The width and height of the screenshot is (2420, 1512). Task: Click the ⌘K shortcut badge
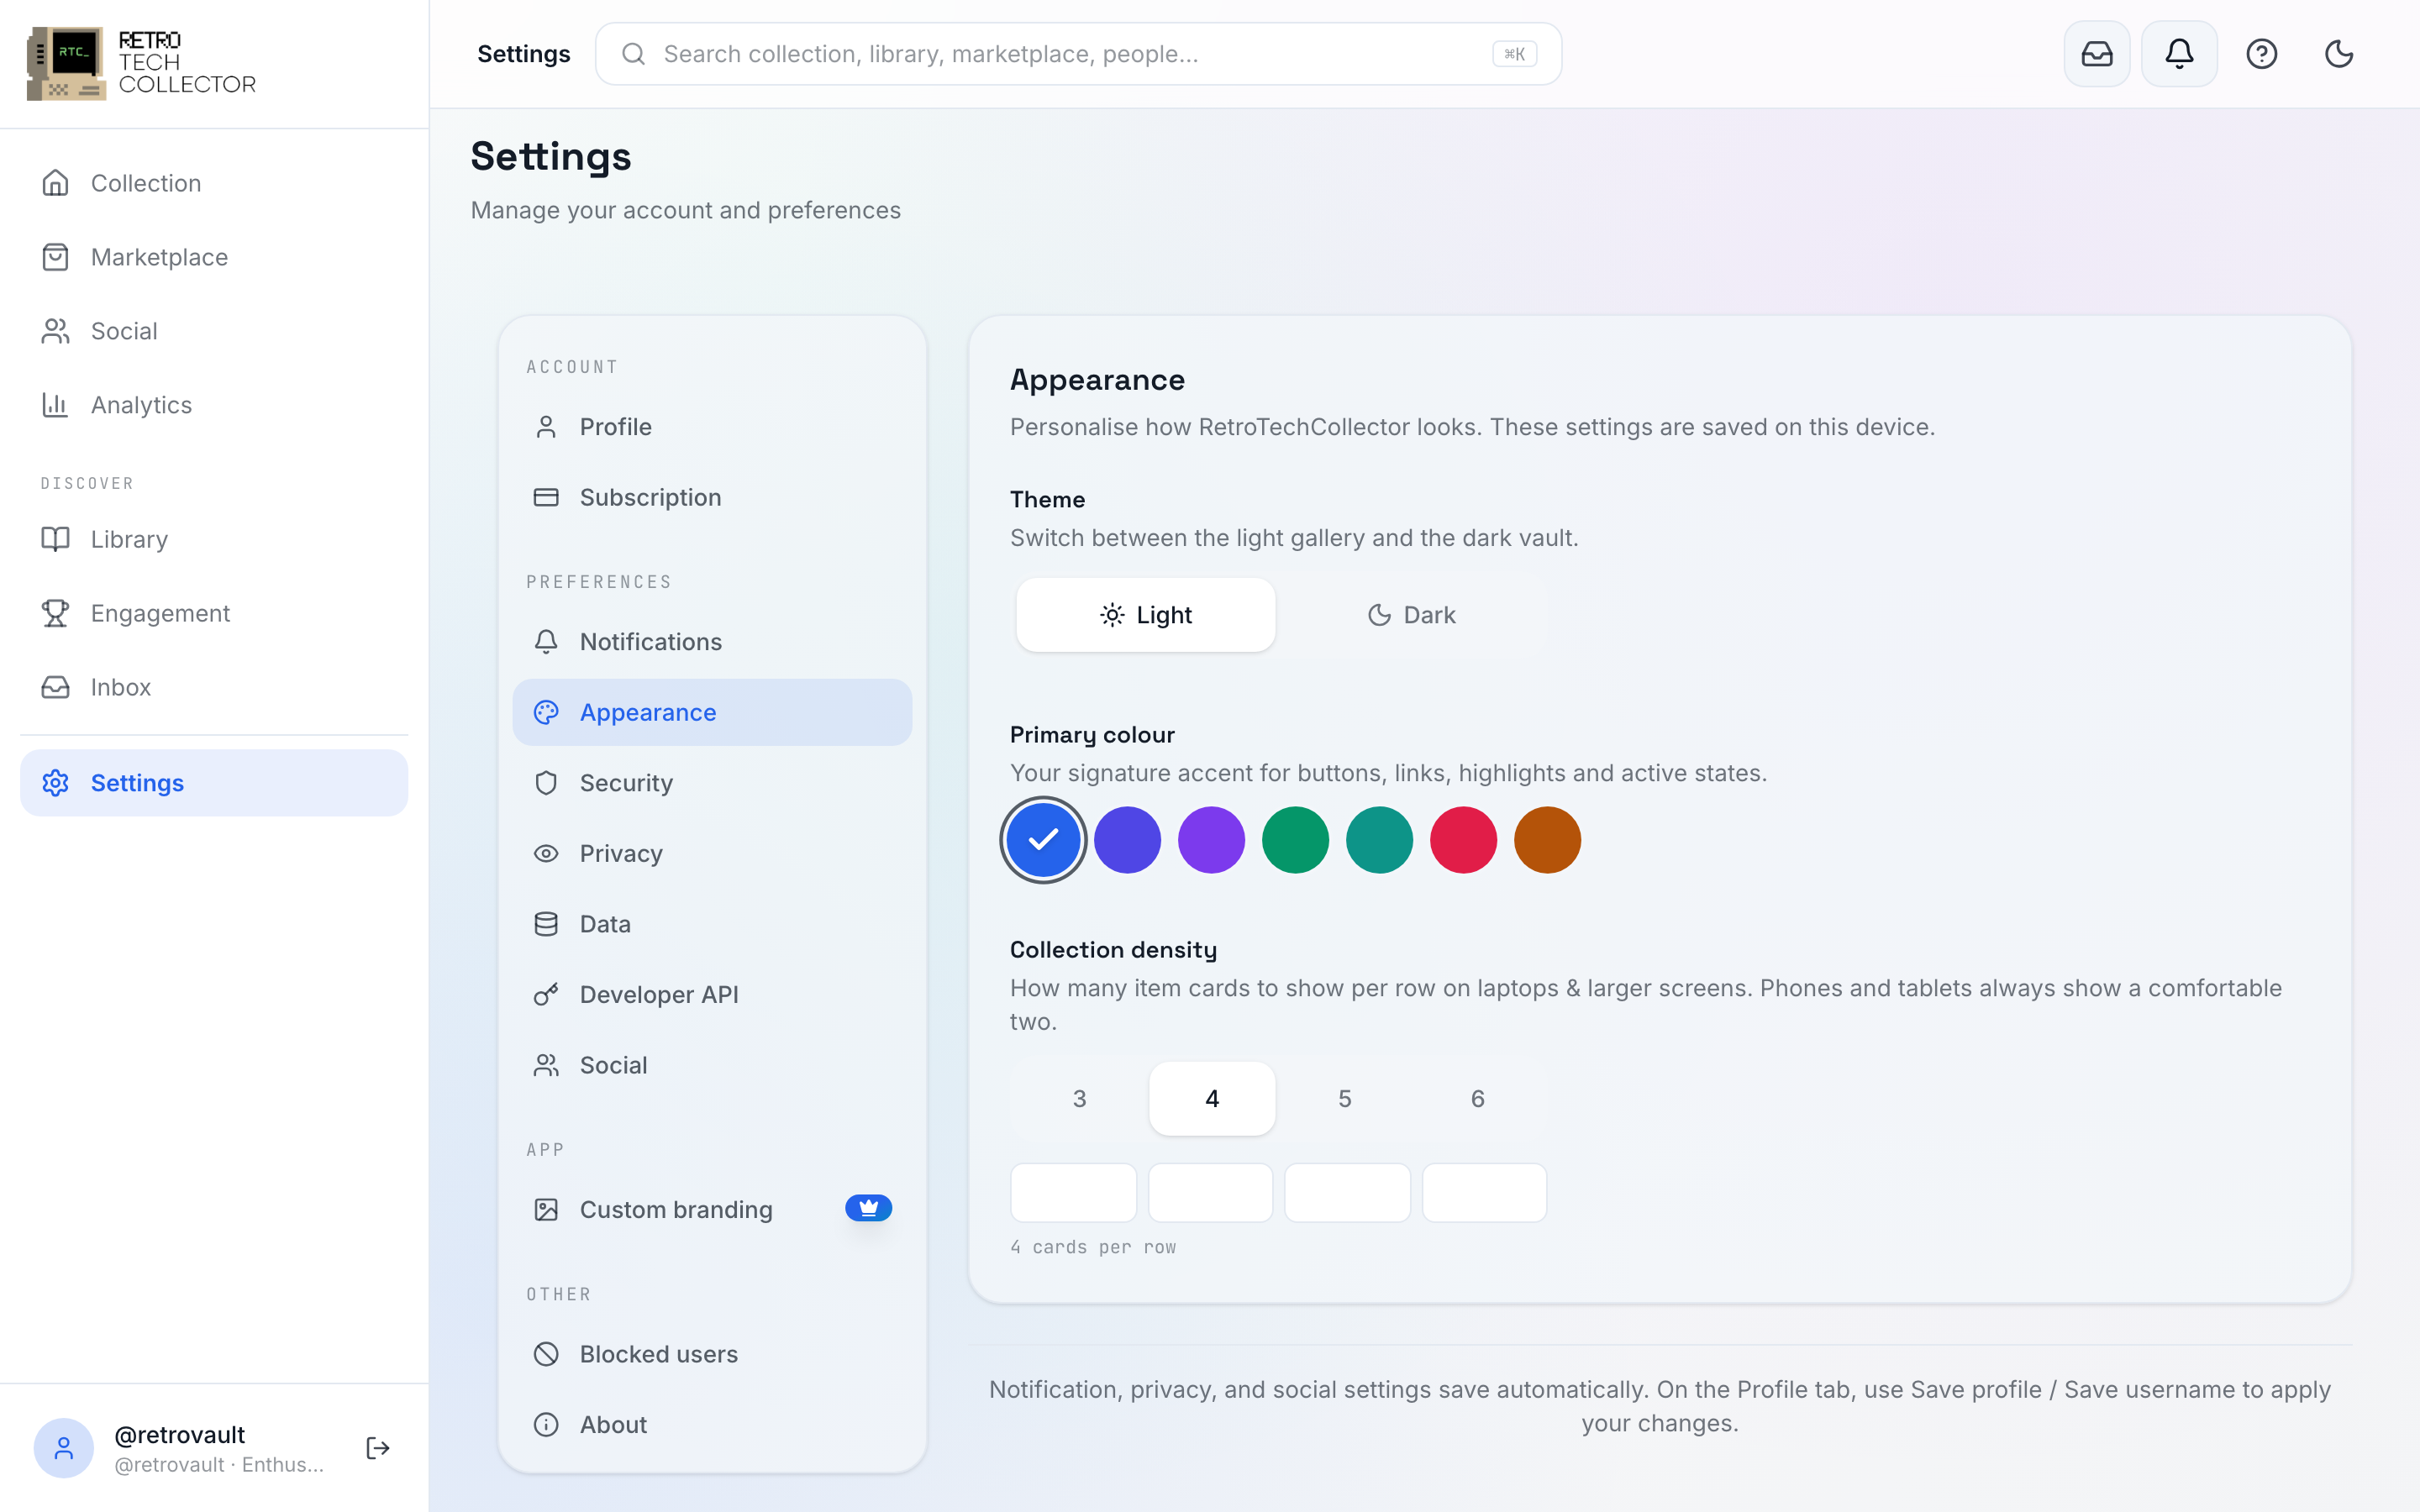coord(1514,54)
